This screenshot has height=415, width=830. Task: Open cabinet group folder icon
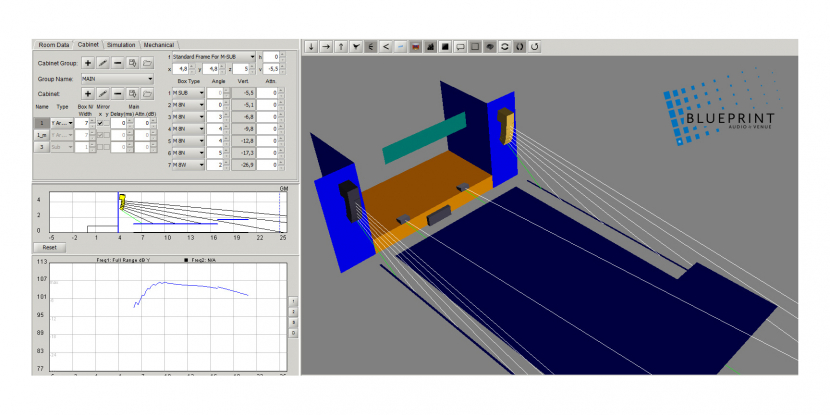(148, 63)
